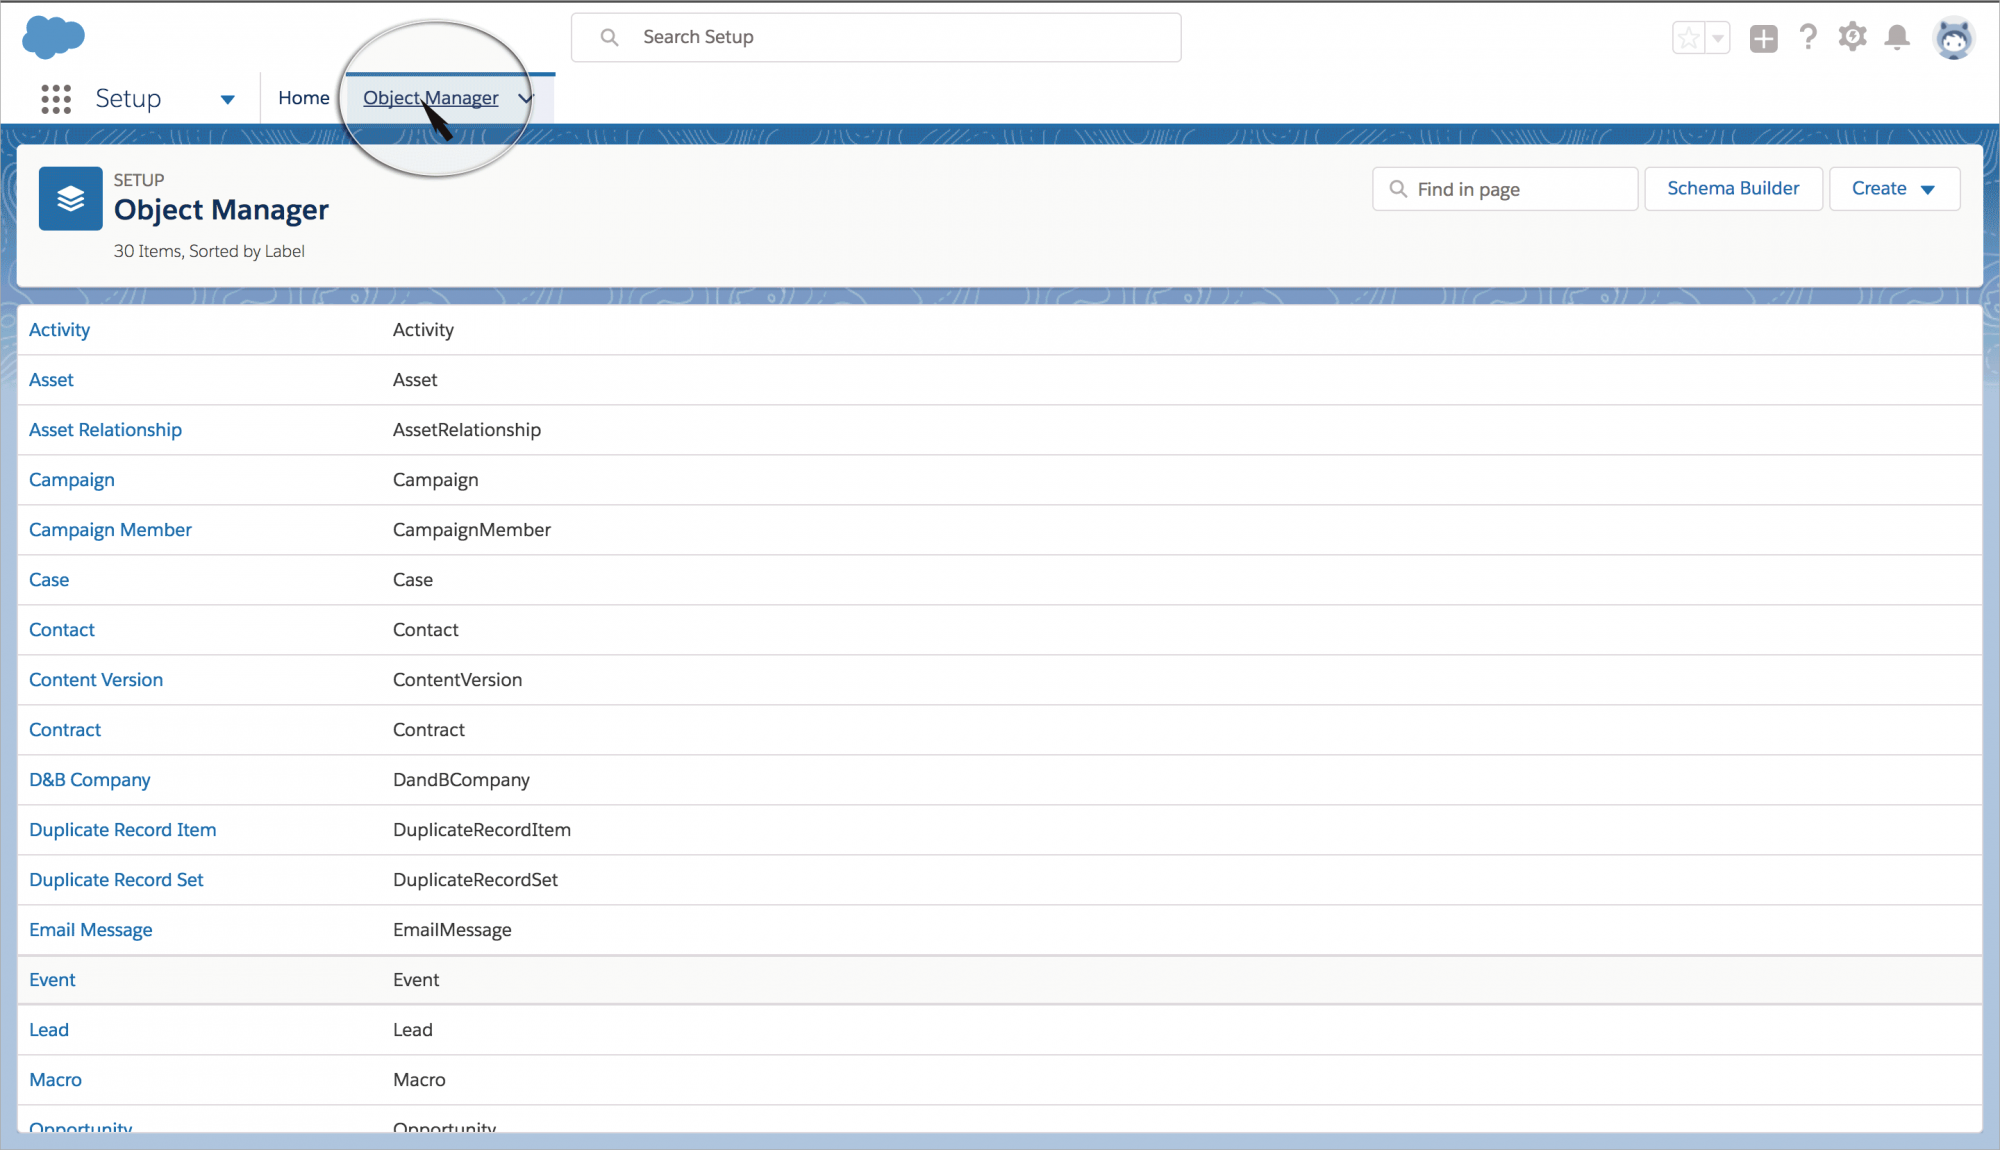Expand the favorites list dropdown arrow
Viewport: 2000px width, 1150px height.
point(1718,39)
